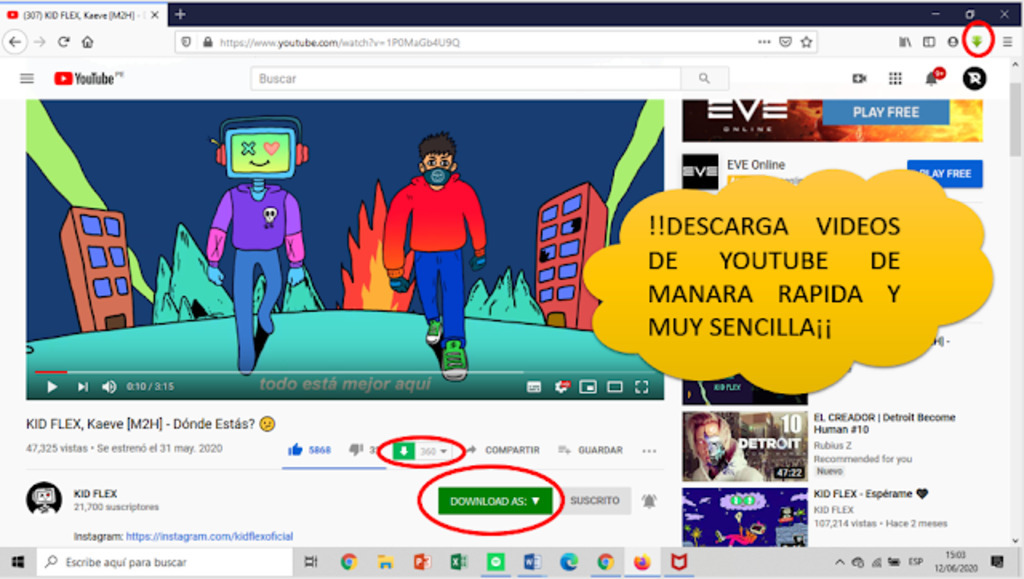Open the Detroit Become Human video thumbnail
1024x579 pixels.
[731, 446]
